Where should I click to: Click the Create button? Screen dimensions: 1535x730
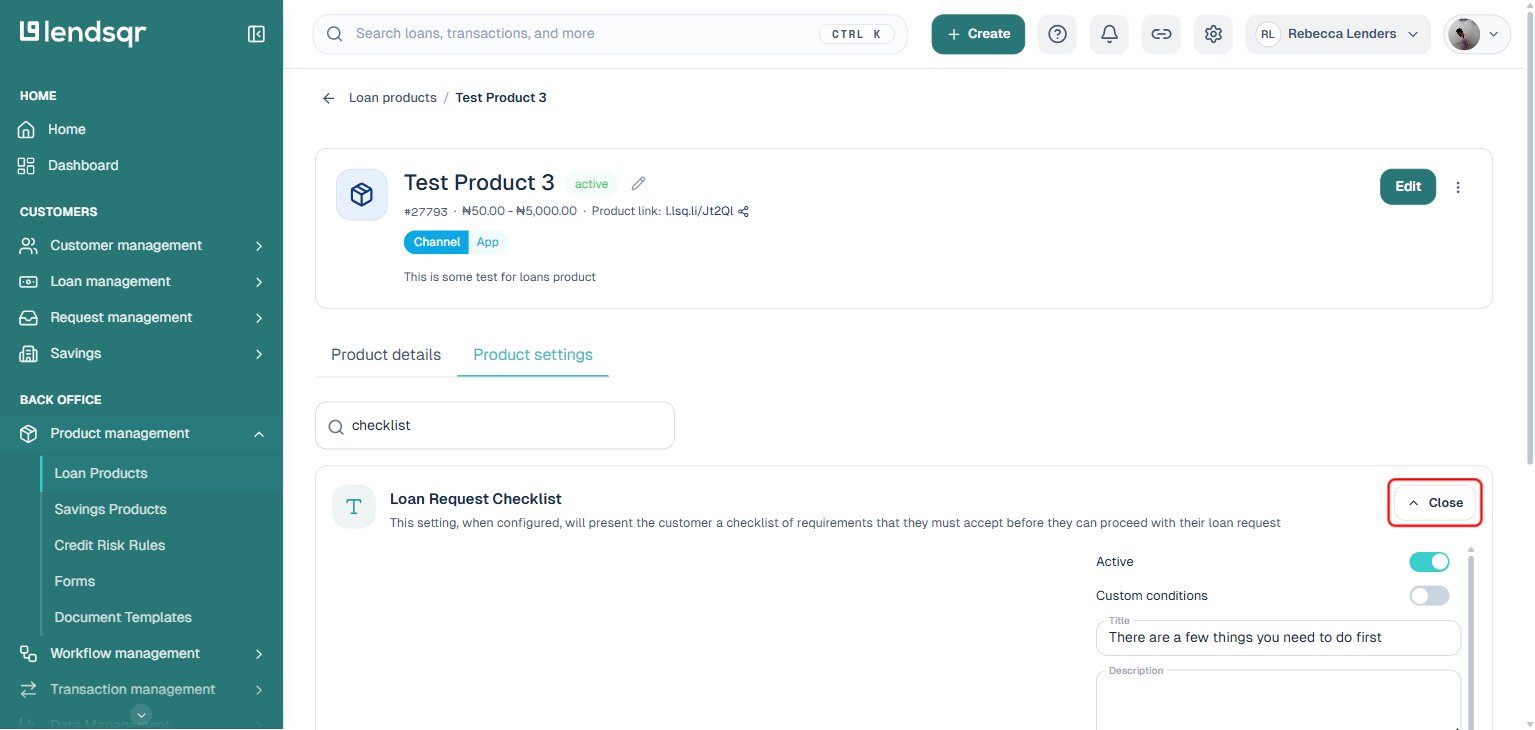coord(978,34)
